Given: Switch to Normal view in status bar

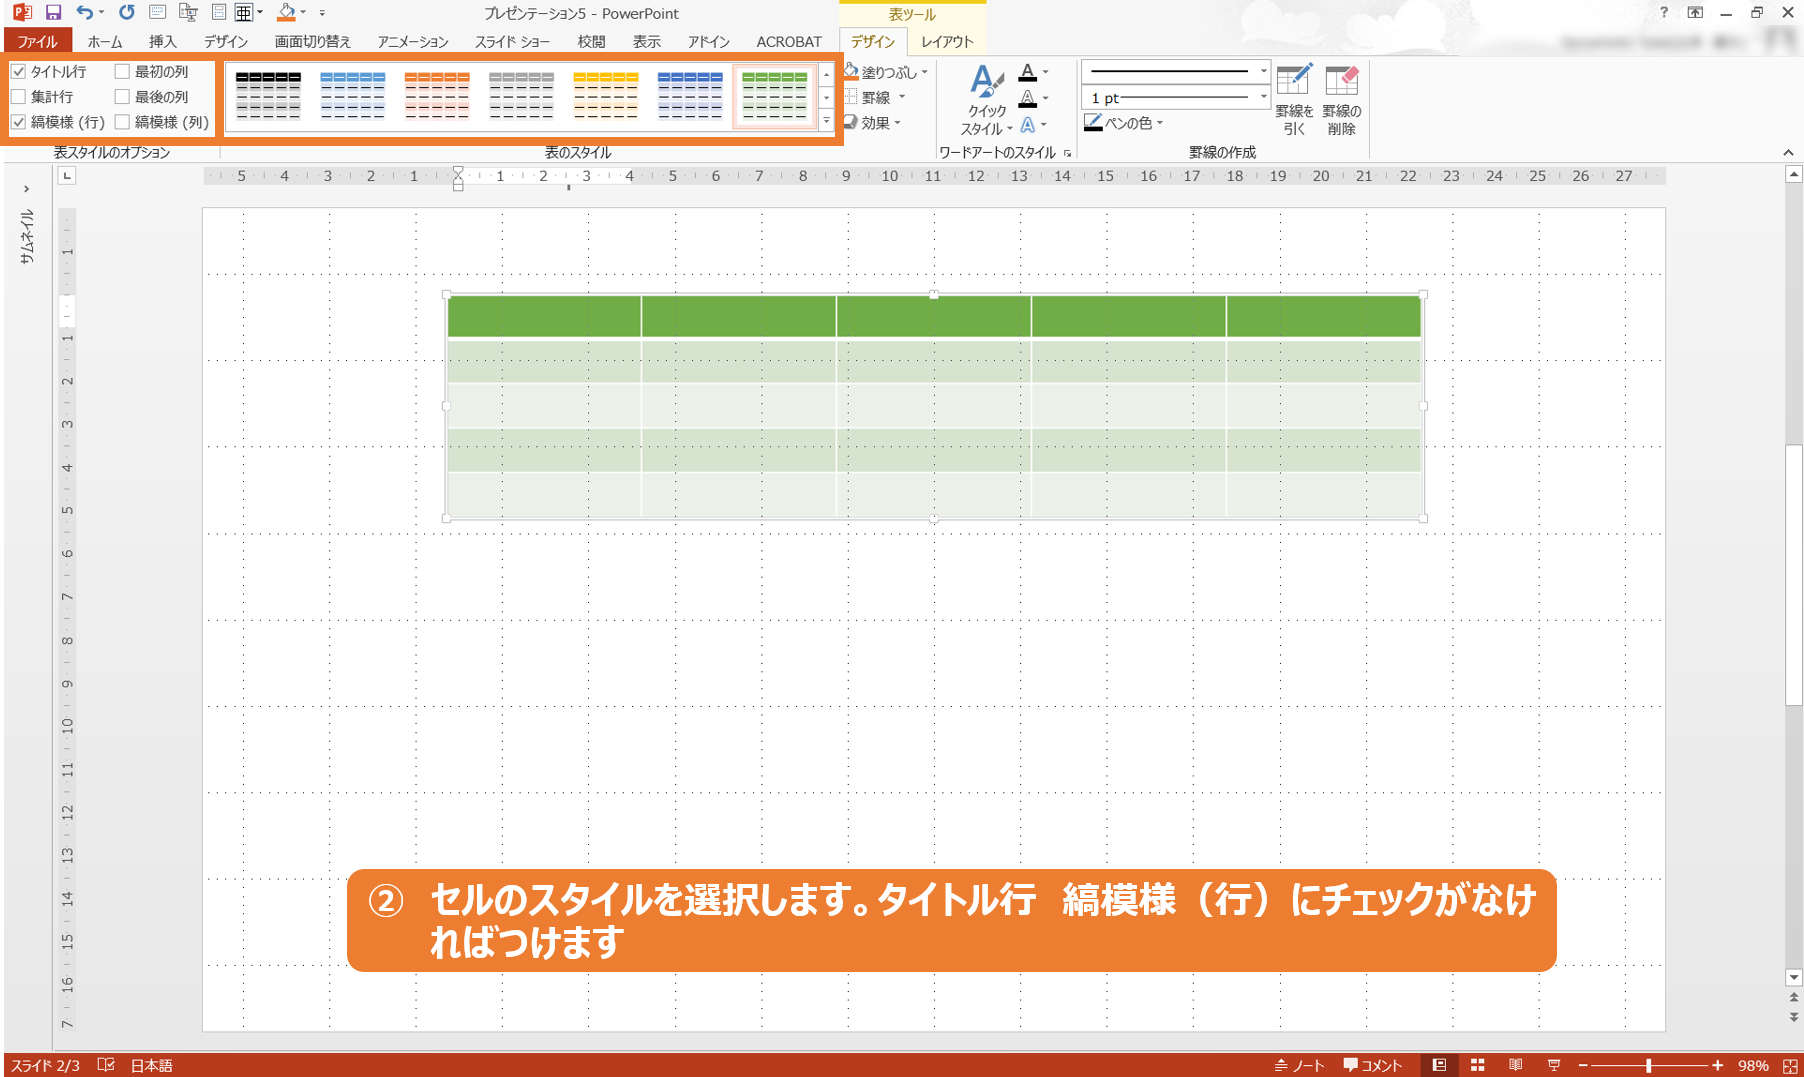Looking at the screenshot, I should point(1440,1065).
